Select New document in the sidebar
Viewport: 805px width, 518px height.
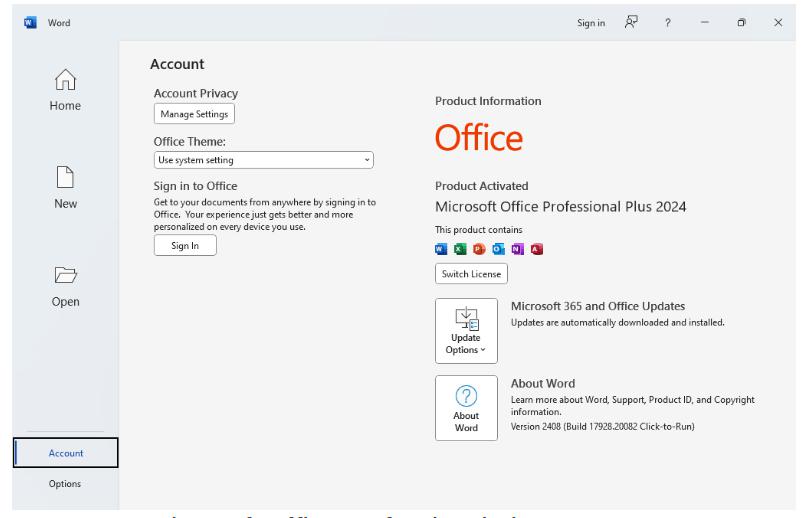[65, 188]
